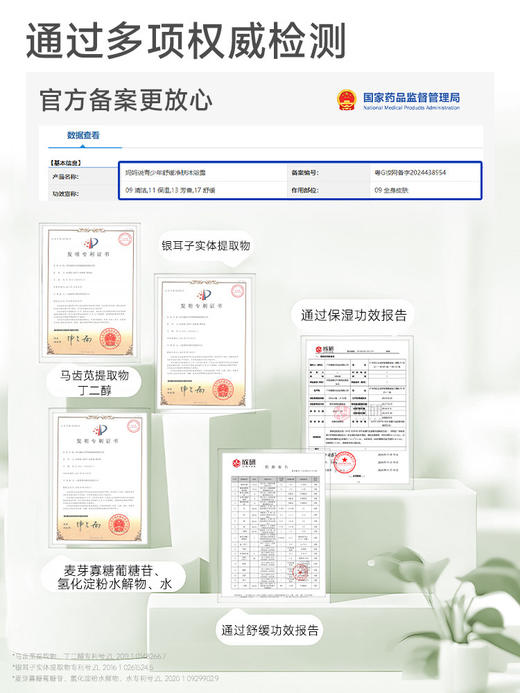Screen dimensions: 520x693
Task: Click the 产品名称 field label
Action: pyautogui.click(x=65, y=176)
